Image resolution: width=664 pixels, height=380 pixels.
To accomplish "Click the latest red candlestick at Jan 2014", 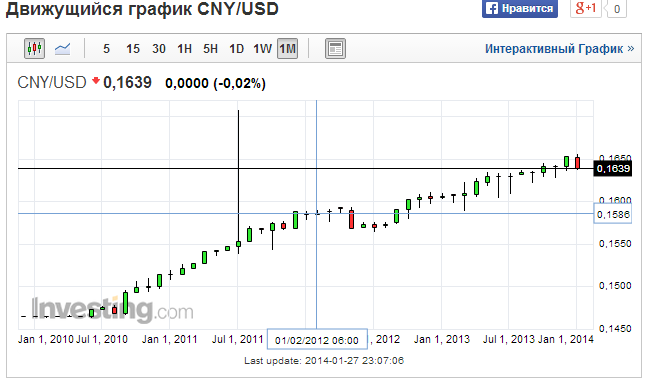I will tap(577, 163).
